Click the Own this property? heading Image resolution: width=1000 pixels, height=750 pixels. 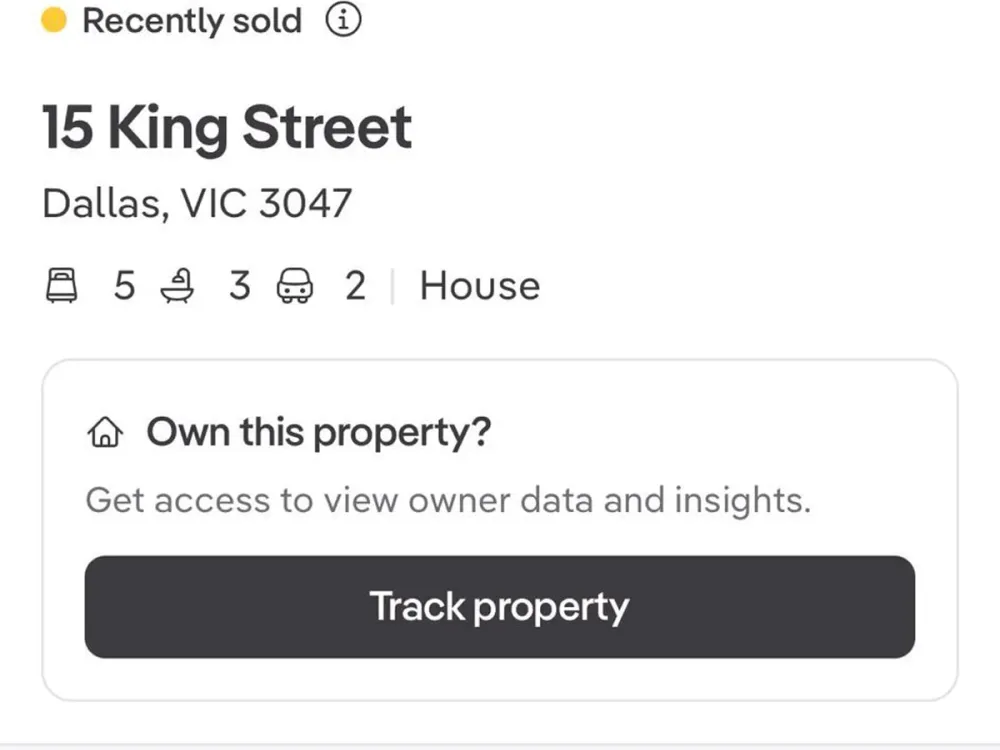pyautogui.click(x=319, y=432)
